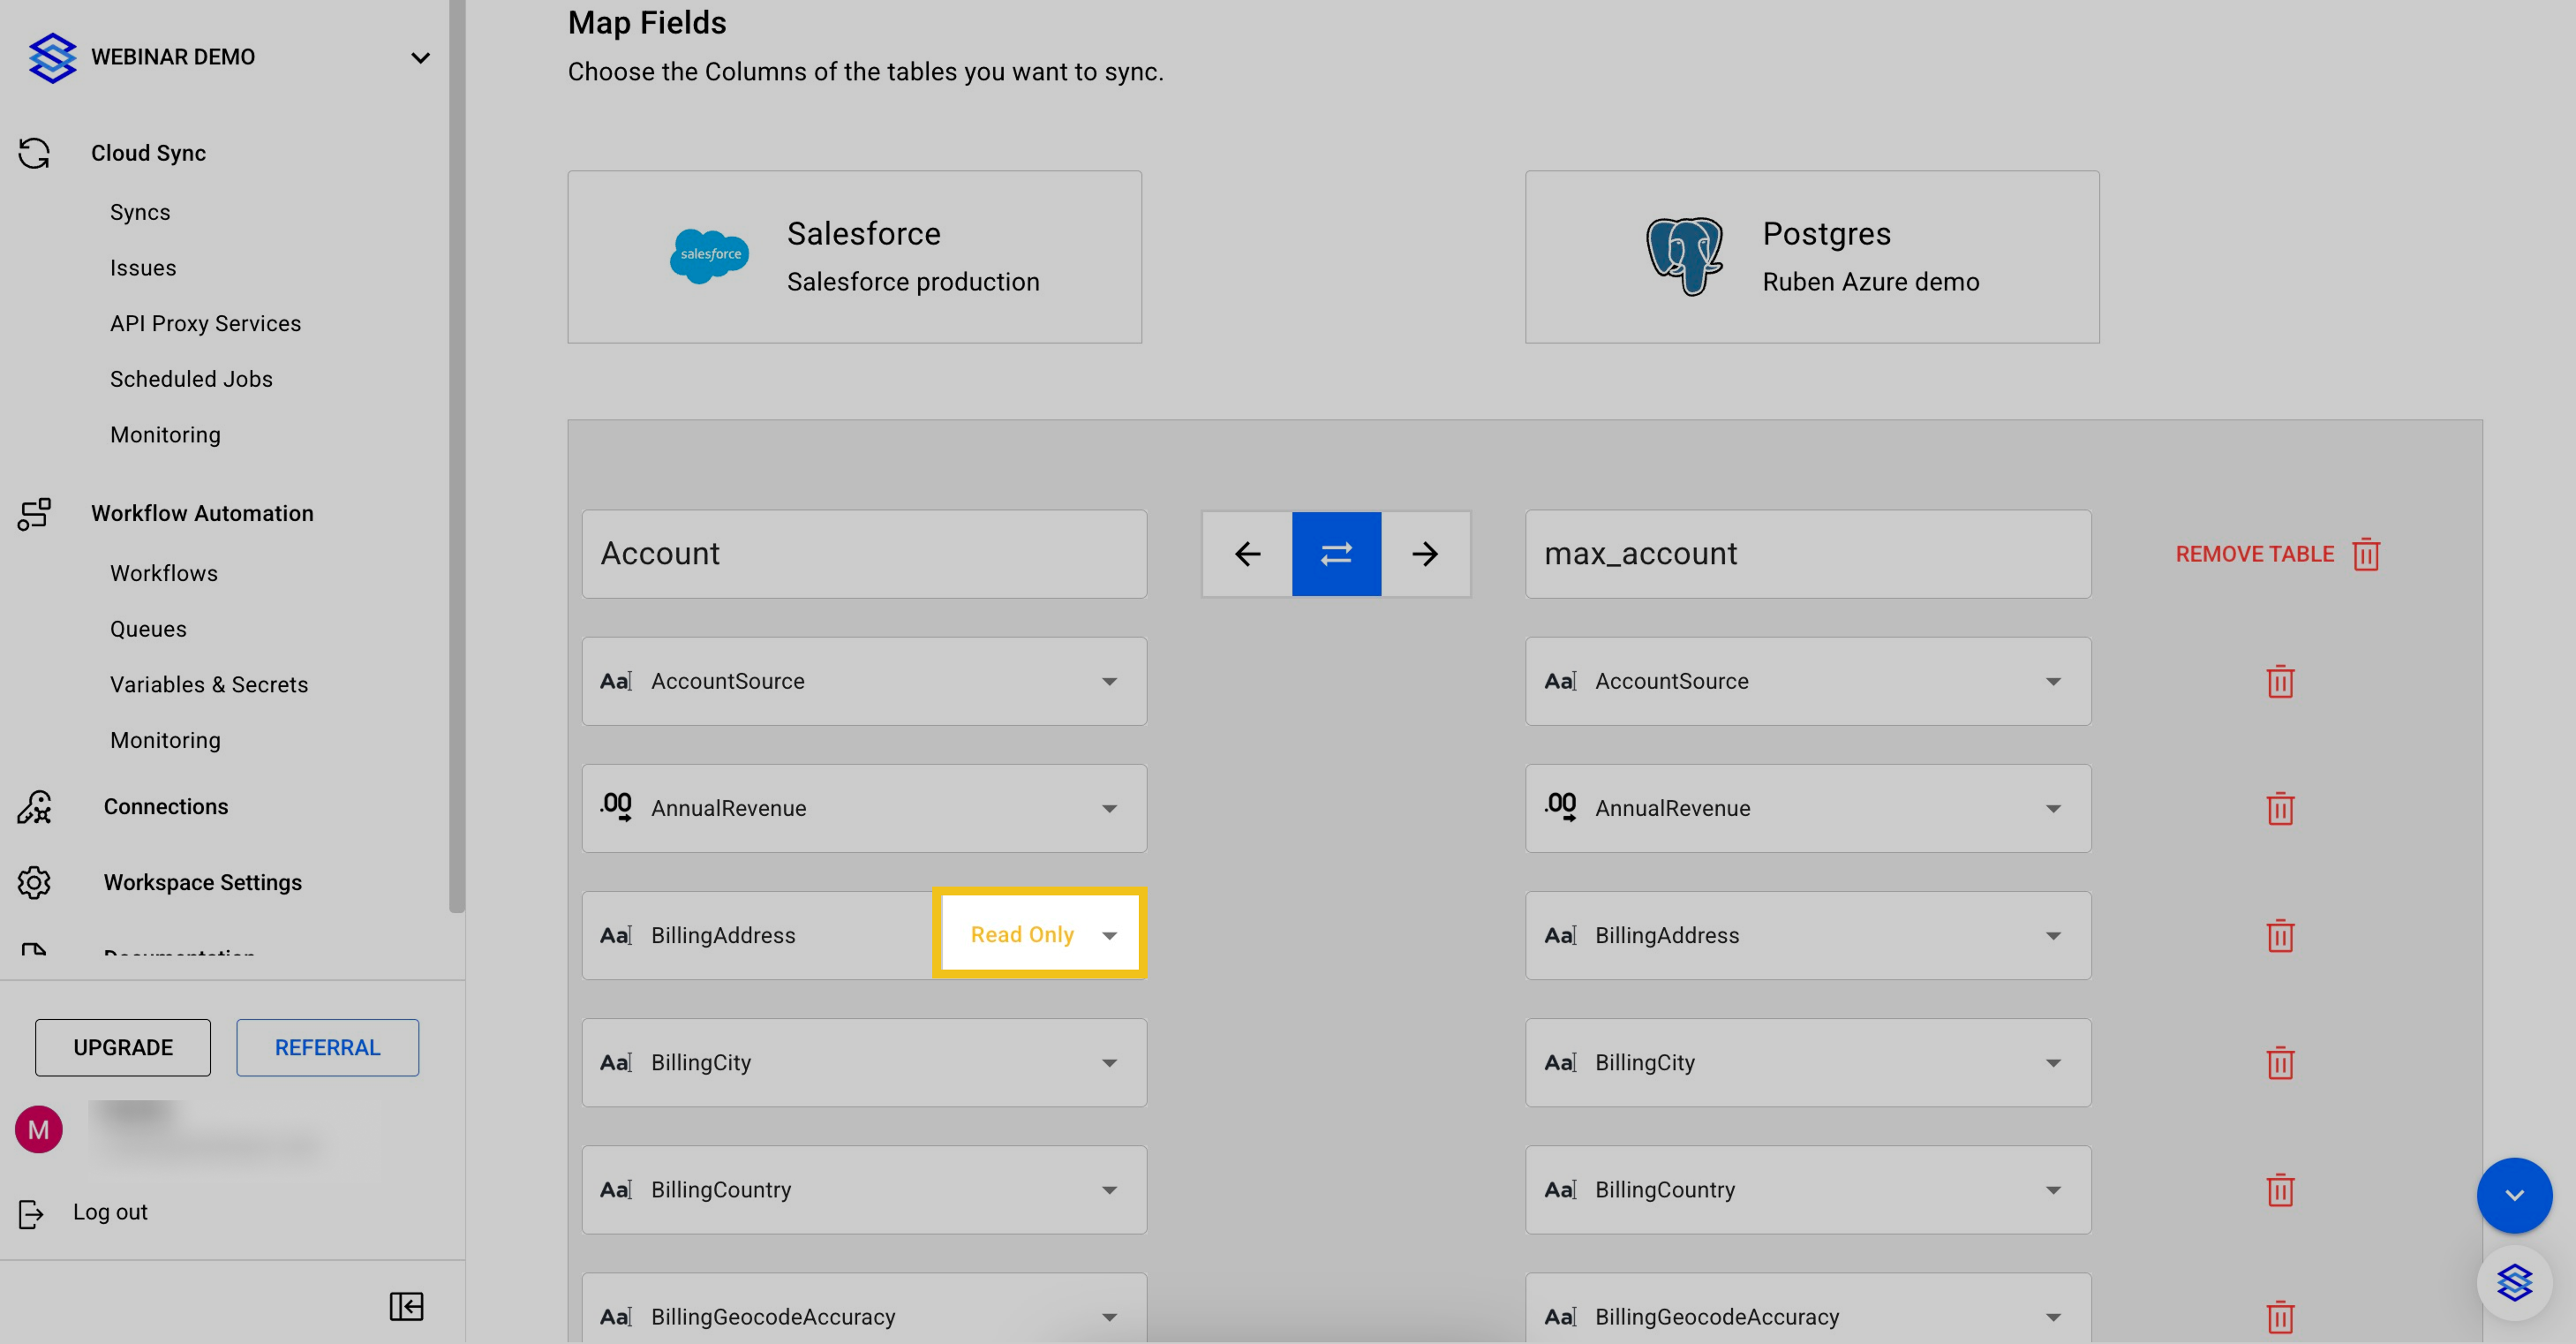The image size is (2576, 1344).
Task: Delete the AccountSource field mapping row
Action: (2279, 682)
